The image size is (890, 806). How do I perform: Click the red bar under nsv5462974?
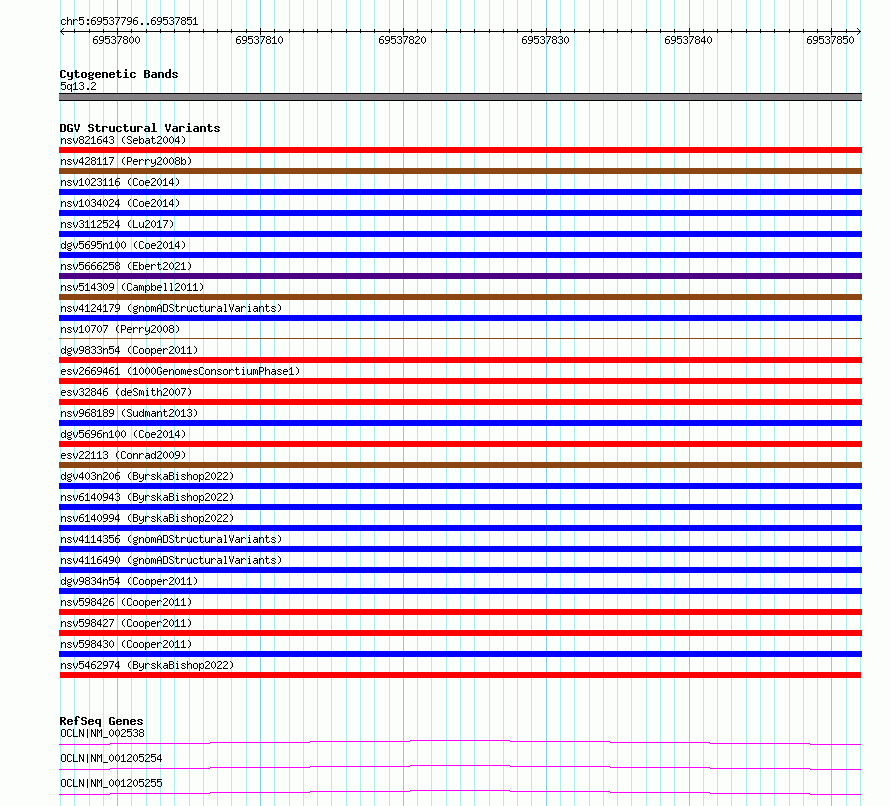(x=460, y=675)
